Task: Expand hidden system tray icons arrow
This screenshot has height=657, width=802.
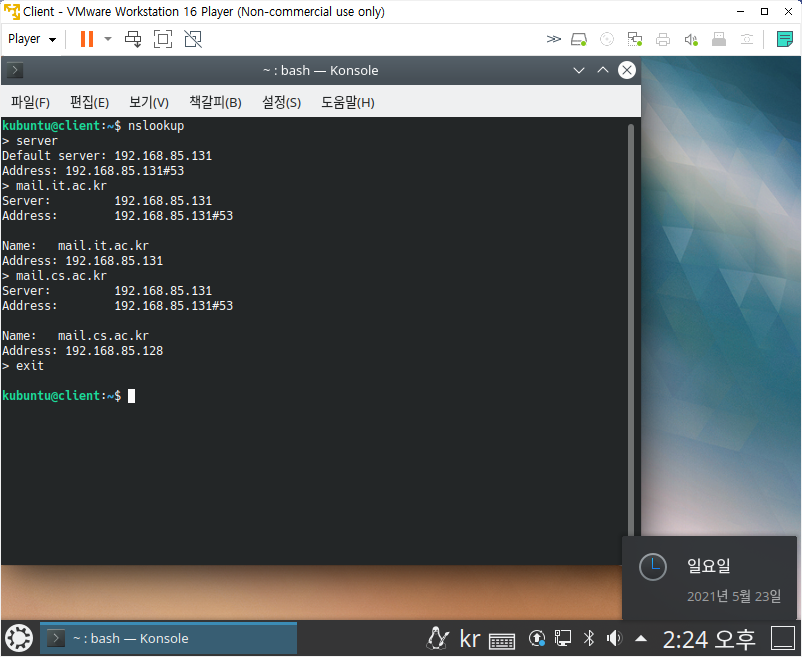Action: [x=641, y=639]
